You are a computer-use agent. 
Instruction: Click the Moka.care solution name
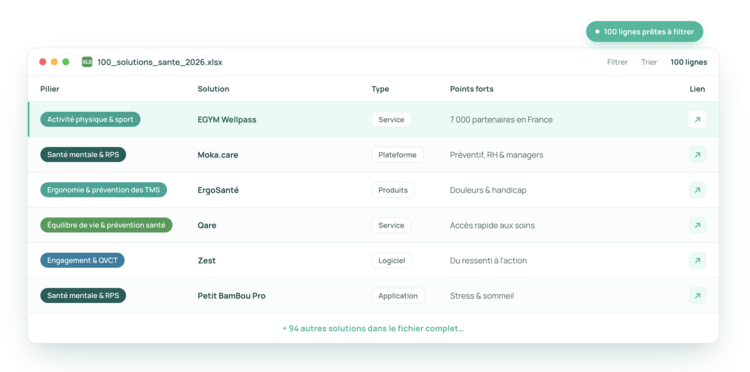click(218, 155)
